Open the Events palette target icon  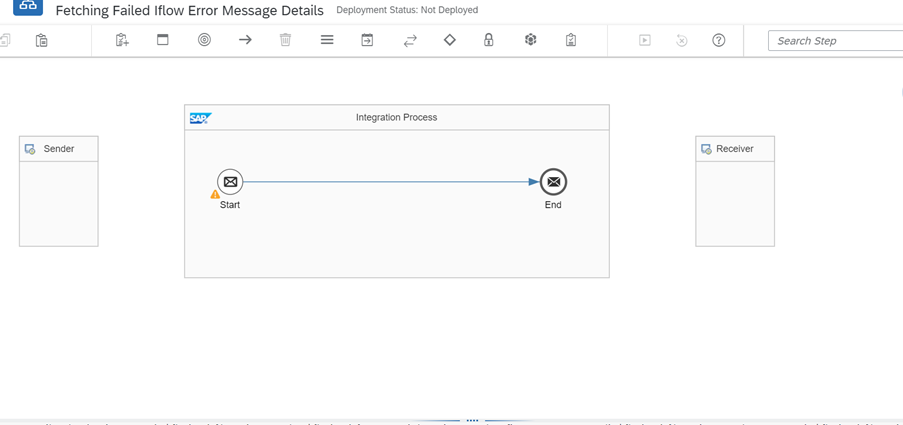pyautogui.click(x=204, y=40)
